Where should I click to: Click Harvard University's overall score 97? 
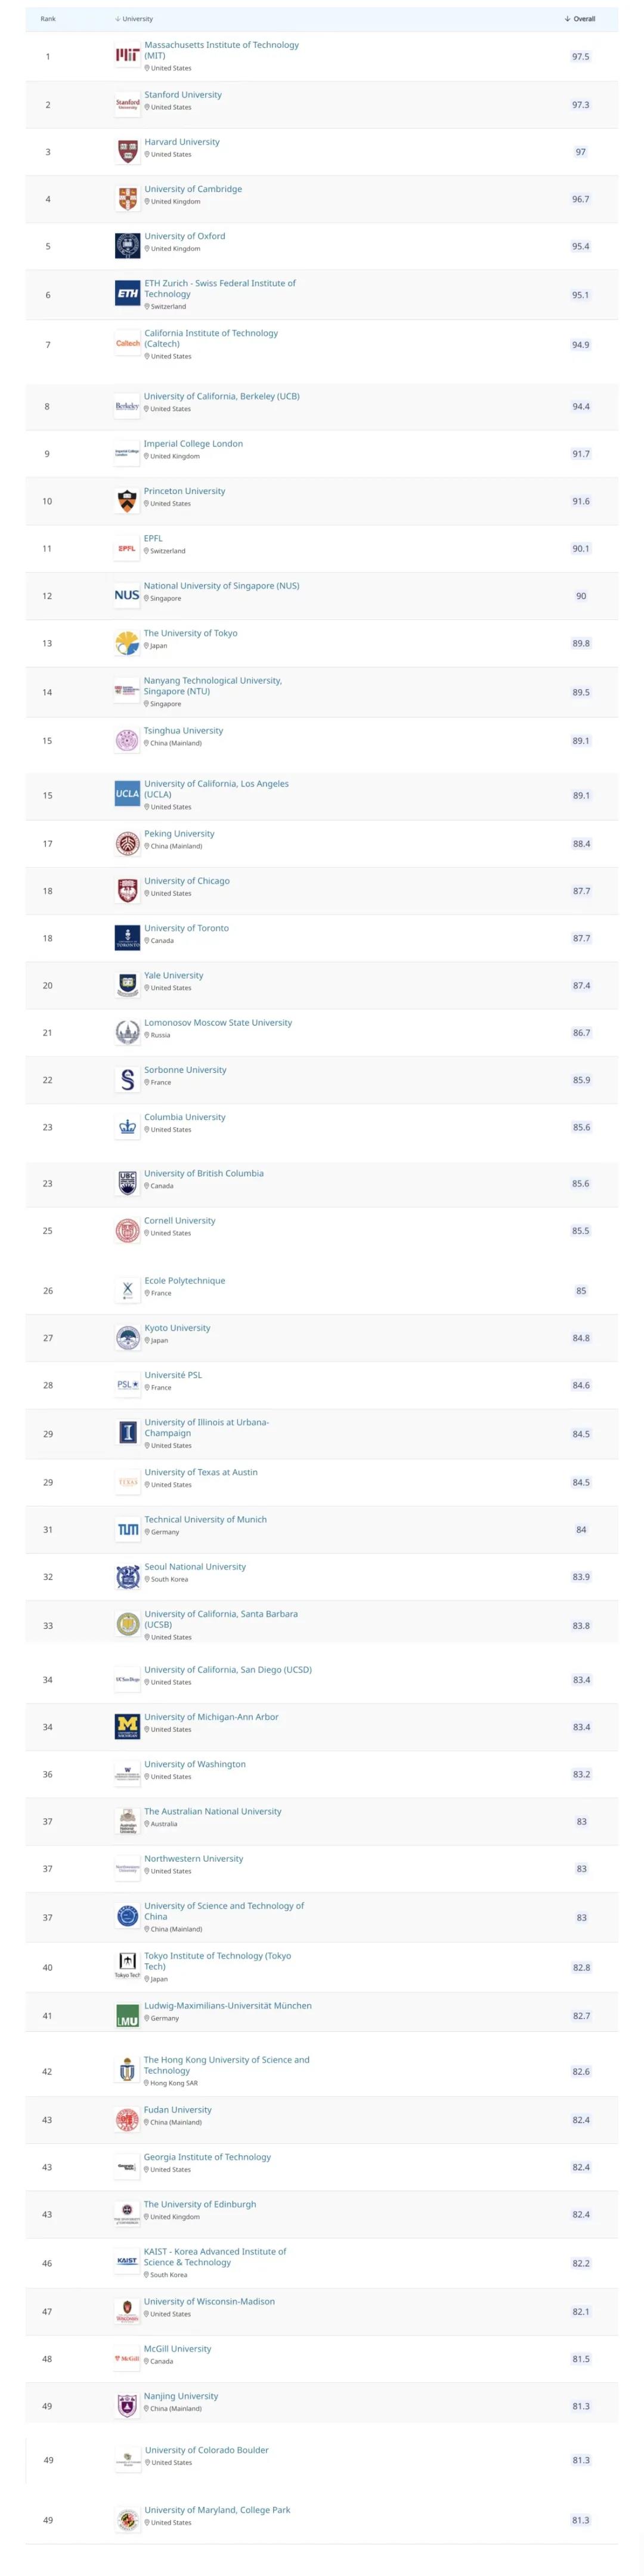pos(581,152)
